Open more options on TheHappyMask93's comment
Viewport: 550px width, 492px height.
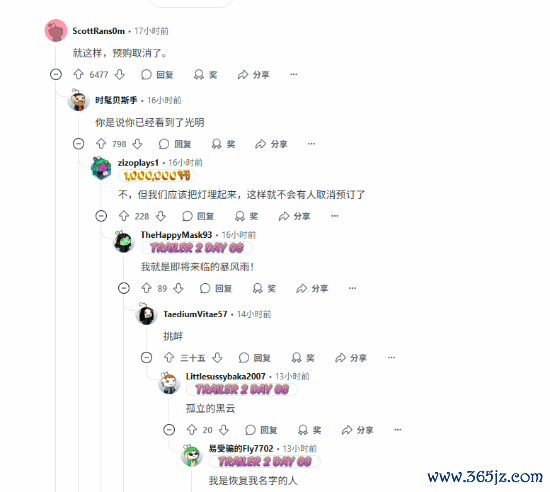(352, 288)
